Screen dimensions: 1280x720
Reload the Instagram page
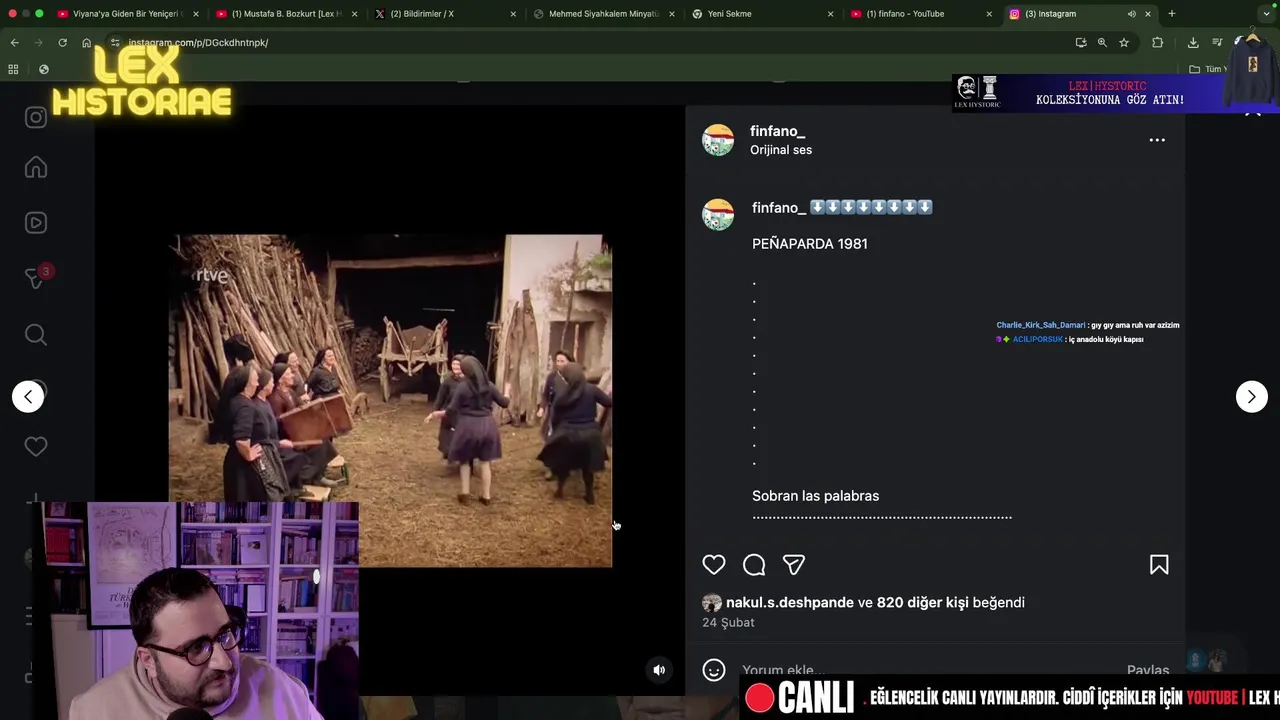62,43
